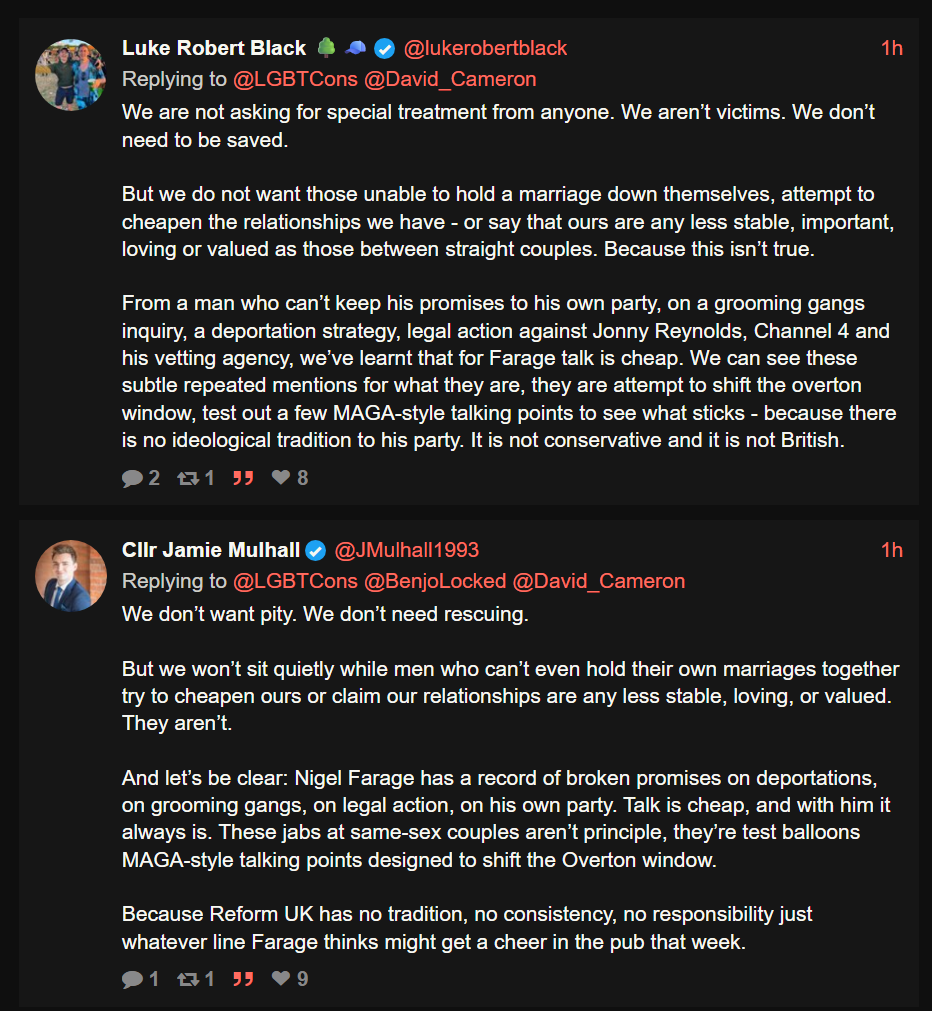Like Luke Robert Black's post
The width and height of the screenshot is (932, 1011).
pyautogui.click(x=281, y=478)
